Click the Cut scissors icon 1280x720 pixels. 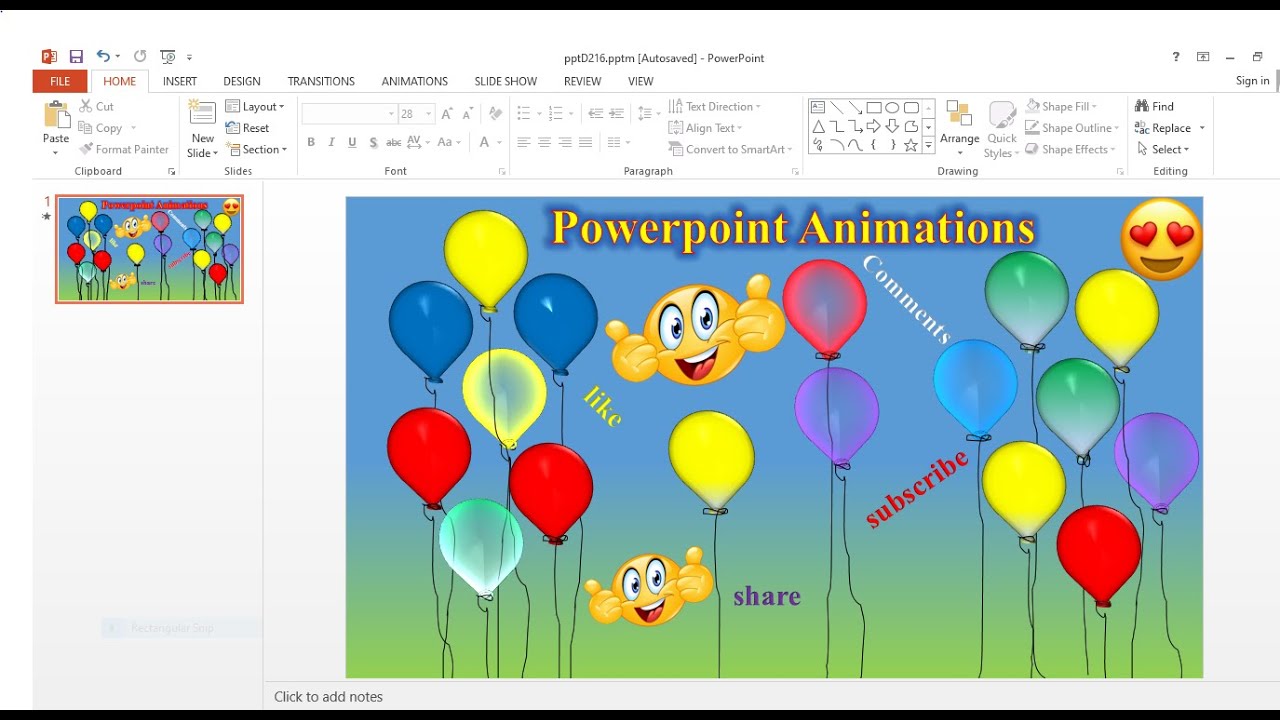pyautogui.click(x=86, y=106)
